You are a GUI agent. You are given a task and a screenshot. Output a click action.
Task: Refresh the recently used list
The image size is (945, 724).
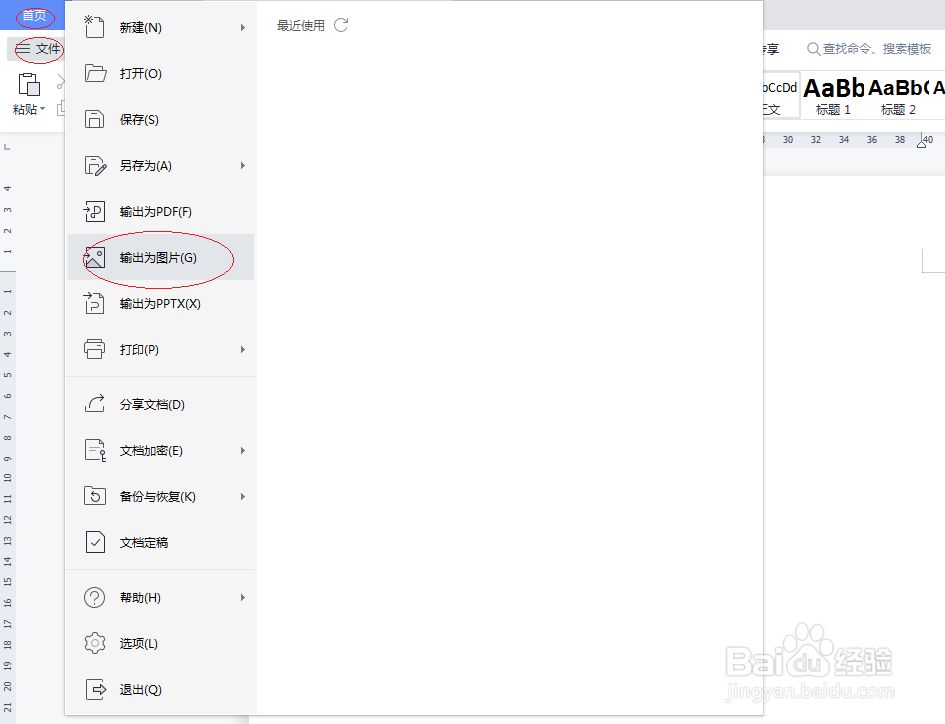(x=341, y=25)
